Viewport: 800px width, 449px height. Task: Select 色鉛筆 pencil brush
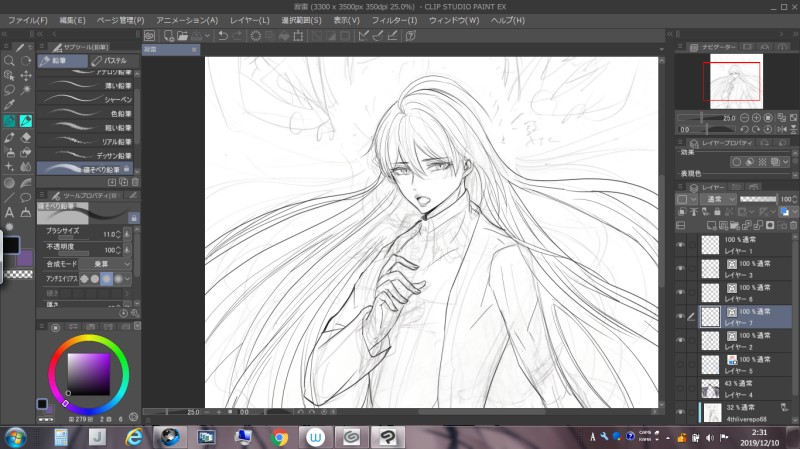click(85, 113)
